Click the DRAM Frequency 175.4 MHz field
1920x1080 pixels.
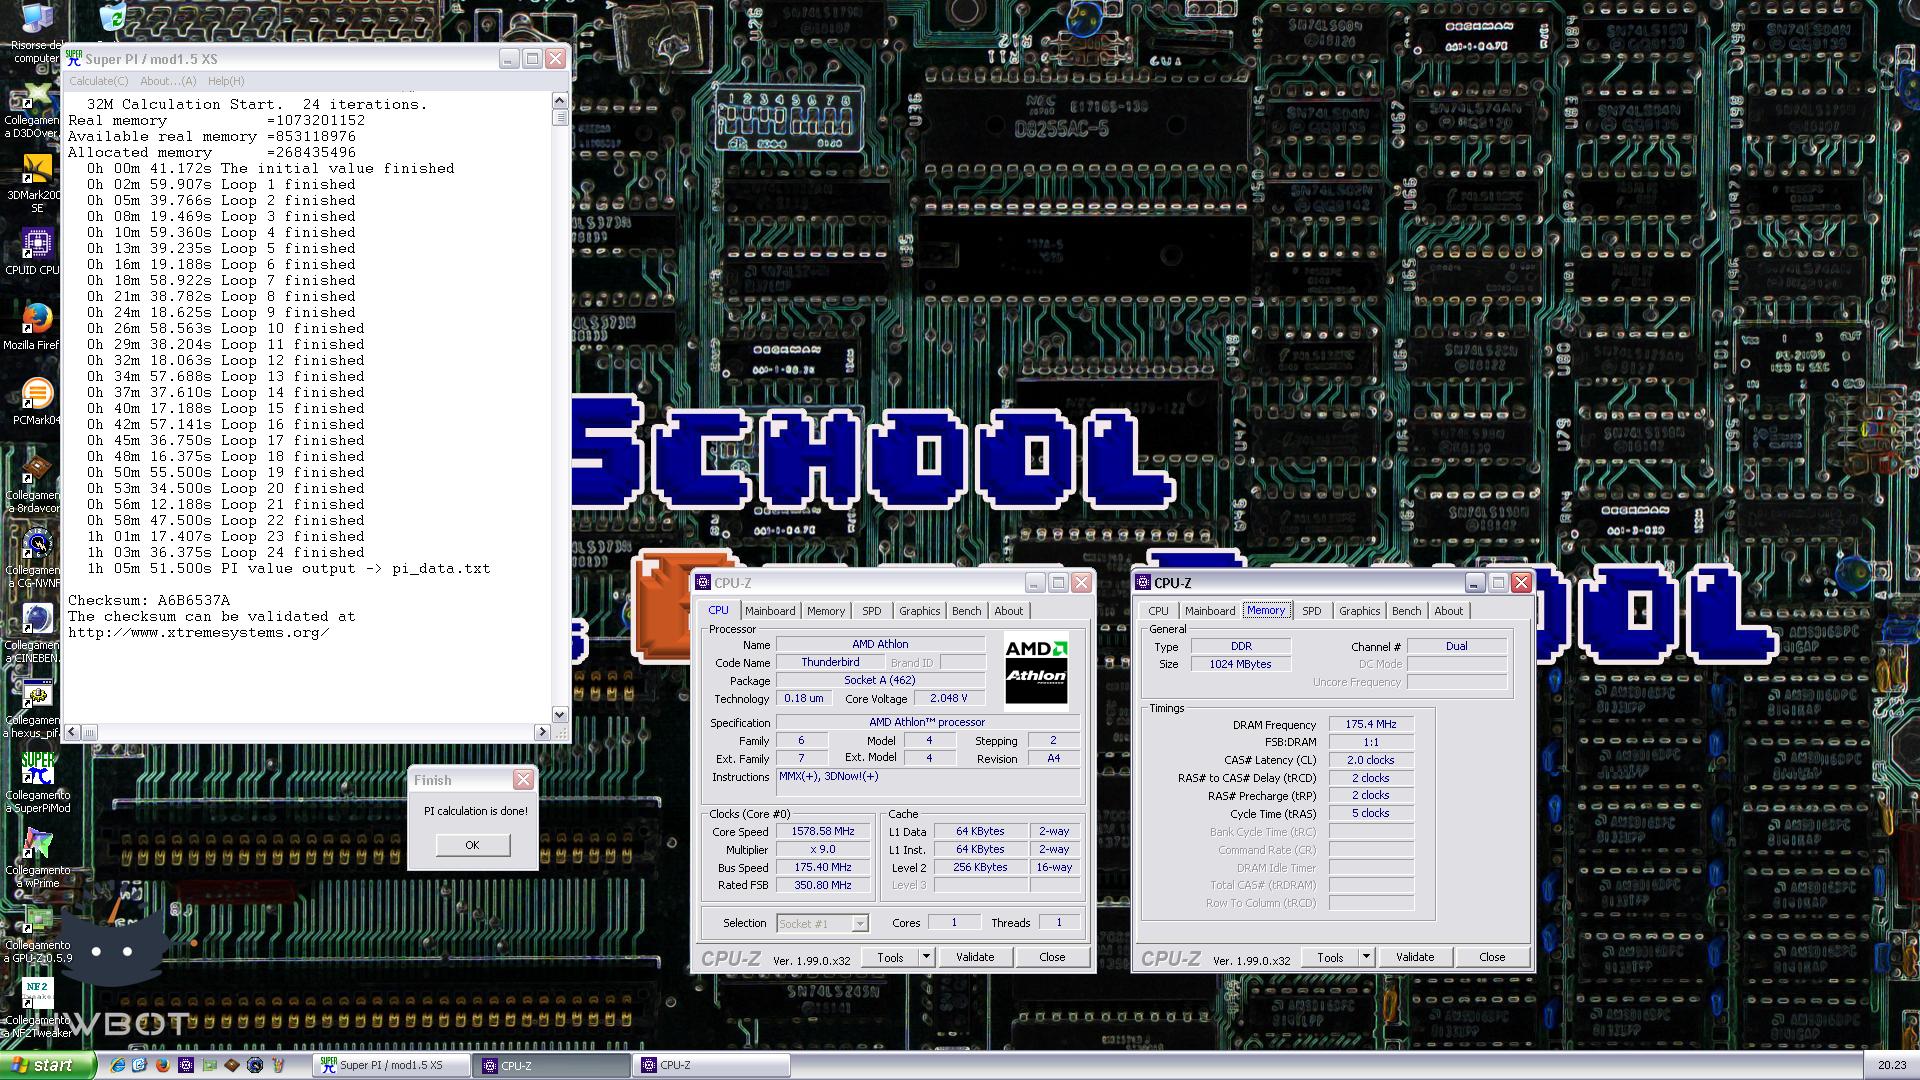coord(1371,724)
